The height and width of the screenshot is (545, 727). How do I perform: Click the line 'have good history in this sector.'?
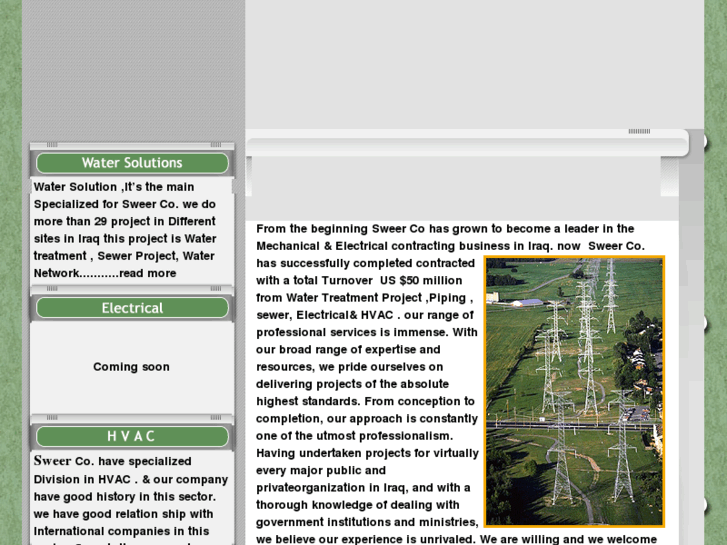click(125, 497)
